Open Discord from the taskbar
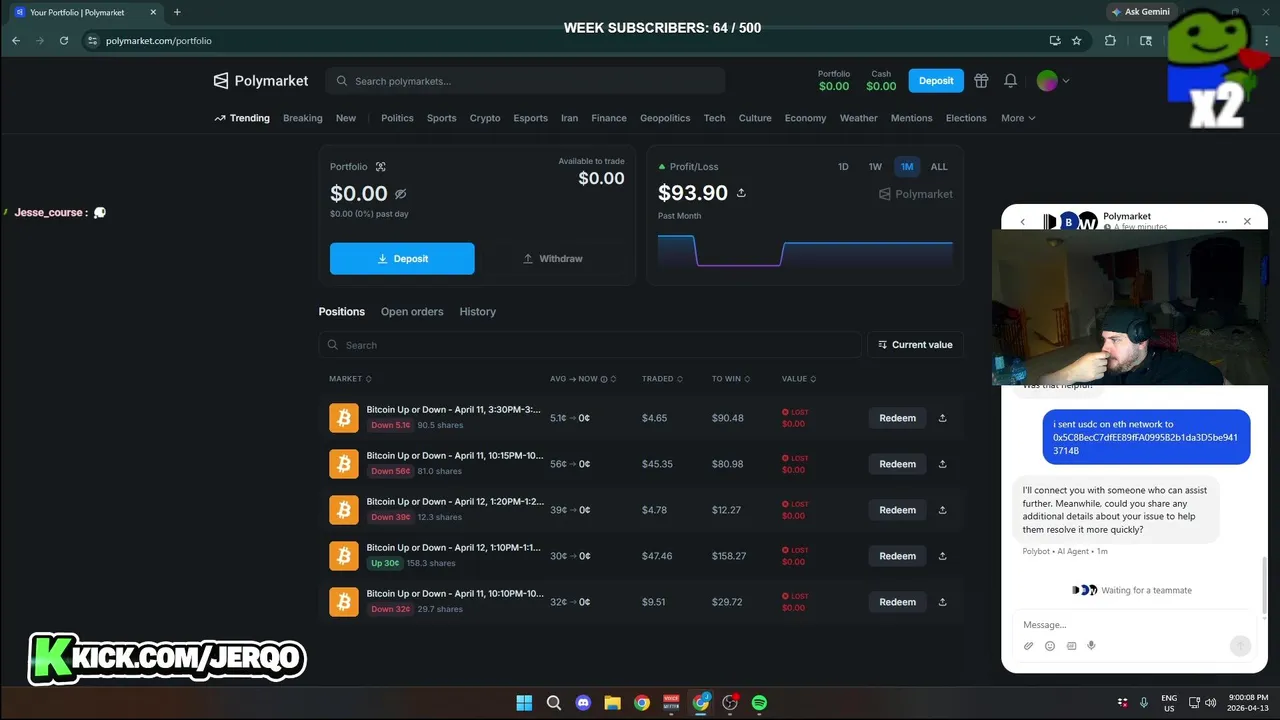1280x720 pixels. click(583, 703)
